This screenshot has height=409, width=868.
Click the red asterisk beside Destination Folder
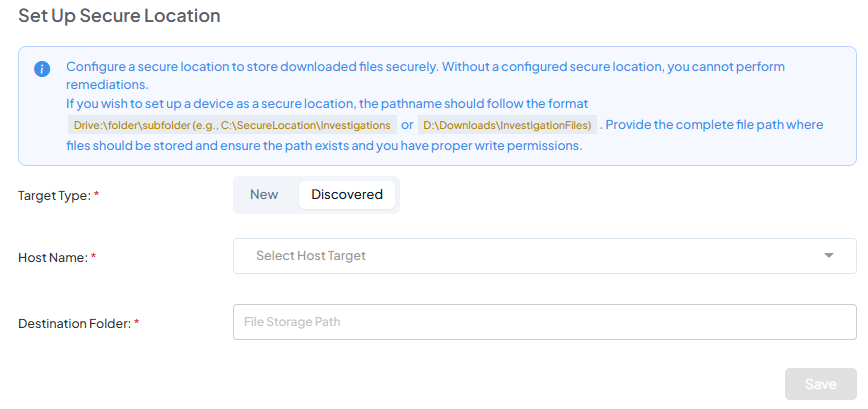tap(137, 323)
